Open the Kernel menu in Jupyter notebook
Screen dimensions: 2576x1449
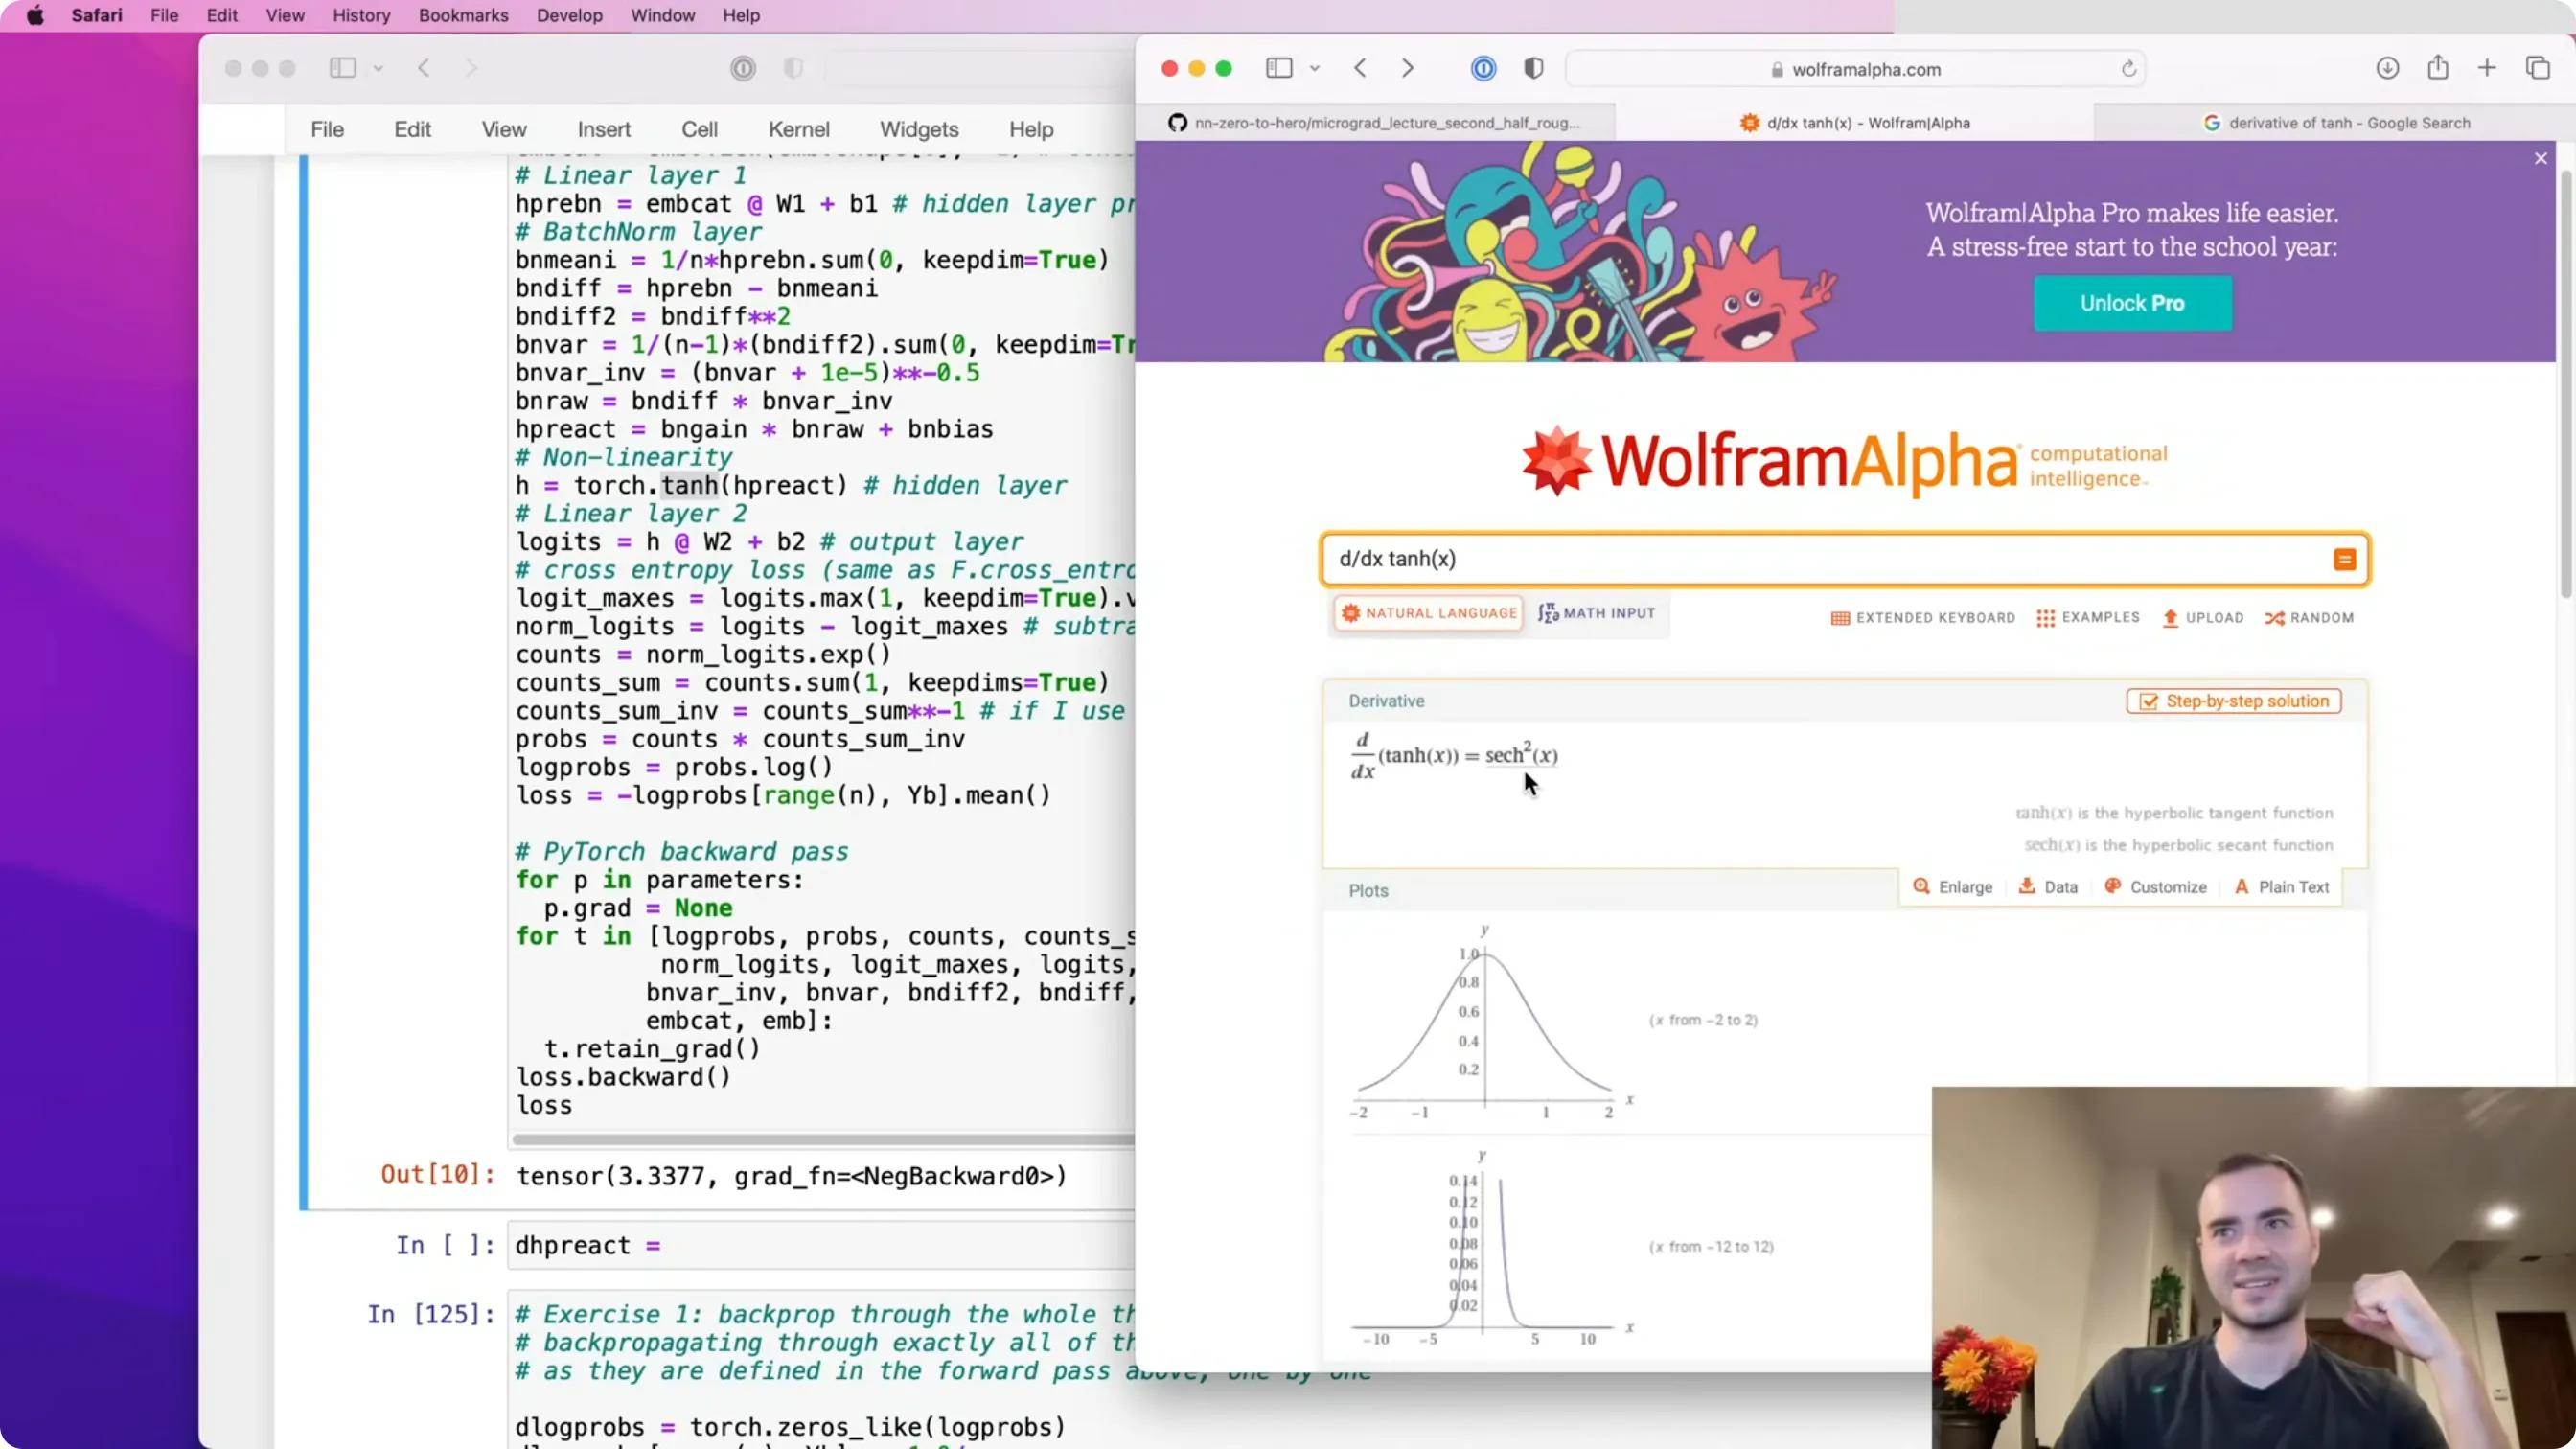[x=798, y=129]
